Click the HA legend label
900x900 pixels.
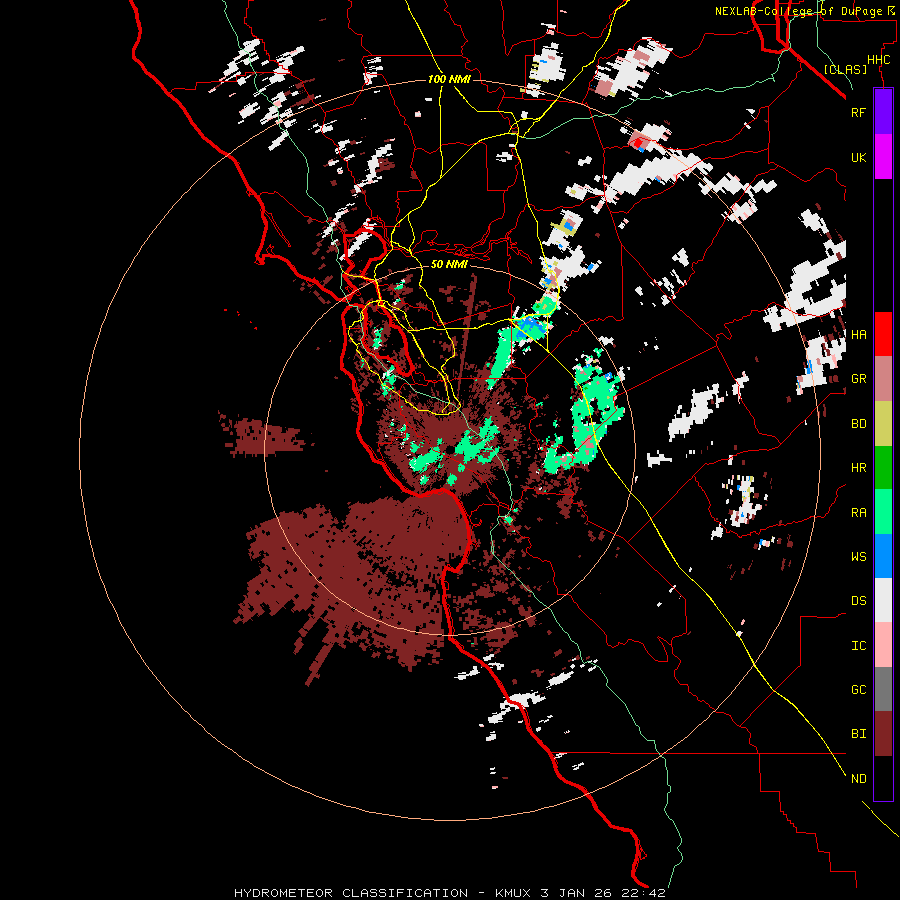[x=858, y=334]
